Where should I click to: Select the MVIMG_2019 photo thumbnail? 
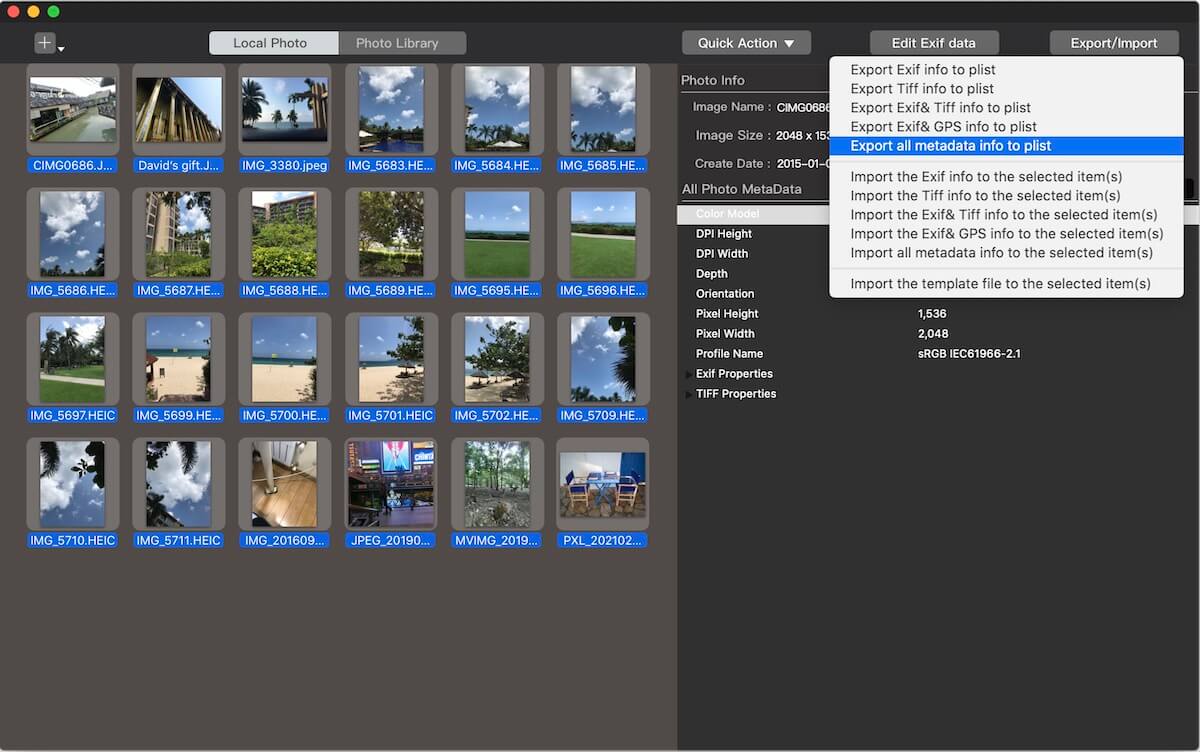click(497, 484)
